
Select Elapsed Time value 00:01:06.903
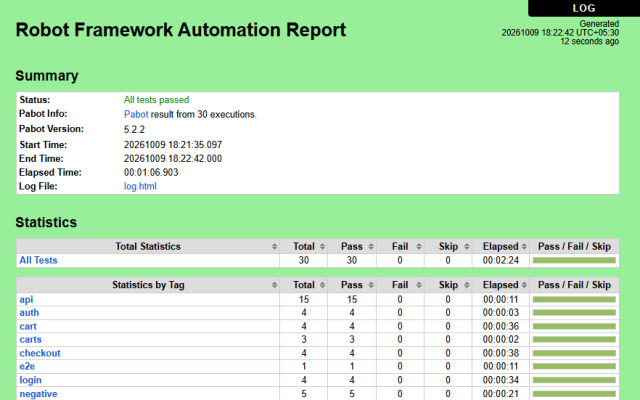(x=151, y=173)
